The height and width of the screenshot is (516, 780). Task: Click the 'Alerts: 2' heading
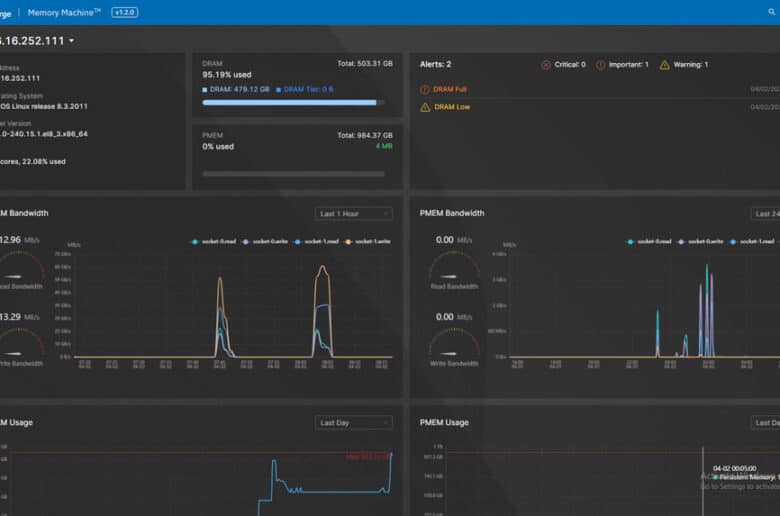(x=435, y=64)
